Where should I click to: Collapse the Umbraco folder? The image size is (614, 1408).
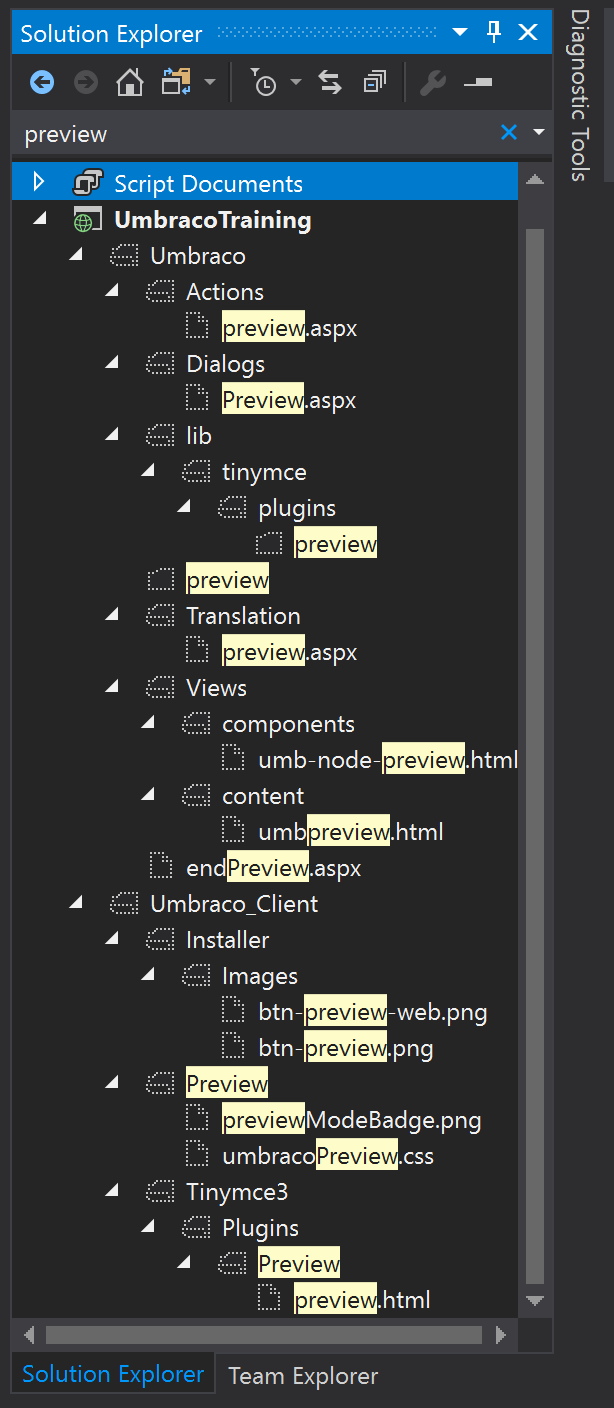coord(76,256)
